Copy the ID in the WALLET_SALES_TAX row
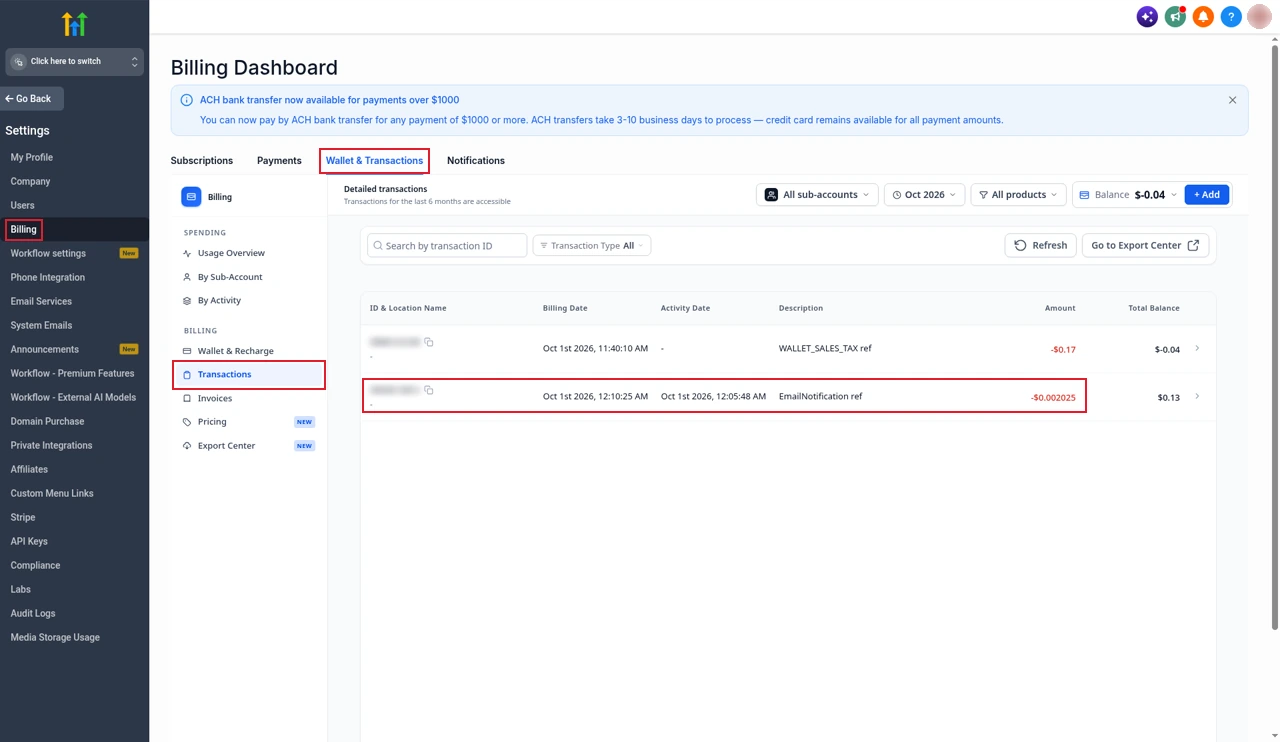1280x742 pixels. coord(429,342)
